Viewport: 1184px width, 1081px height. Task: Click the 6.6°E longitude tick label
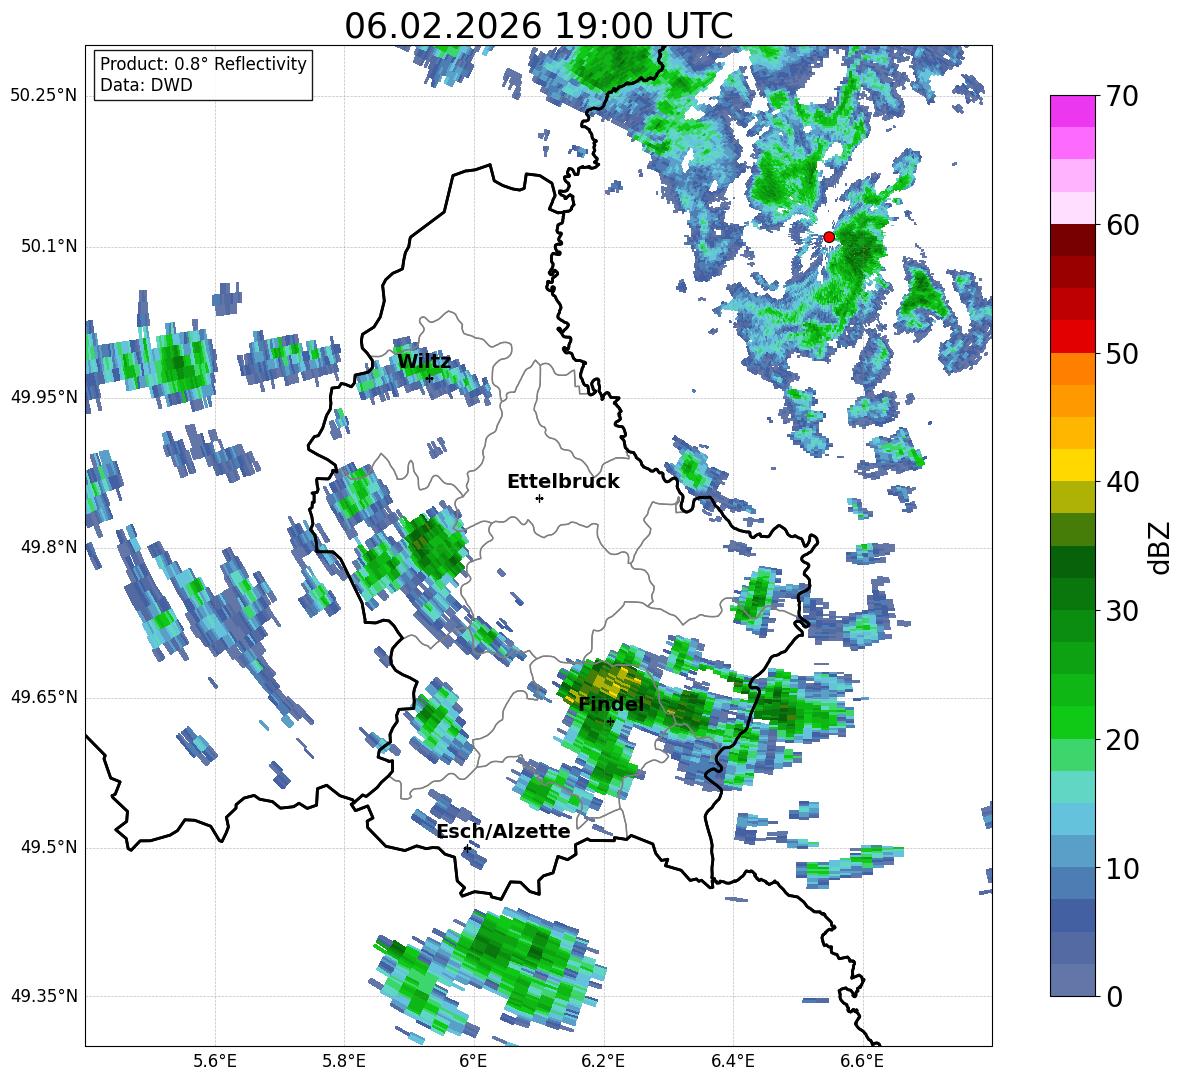click(x=862, y=1061)
